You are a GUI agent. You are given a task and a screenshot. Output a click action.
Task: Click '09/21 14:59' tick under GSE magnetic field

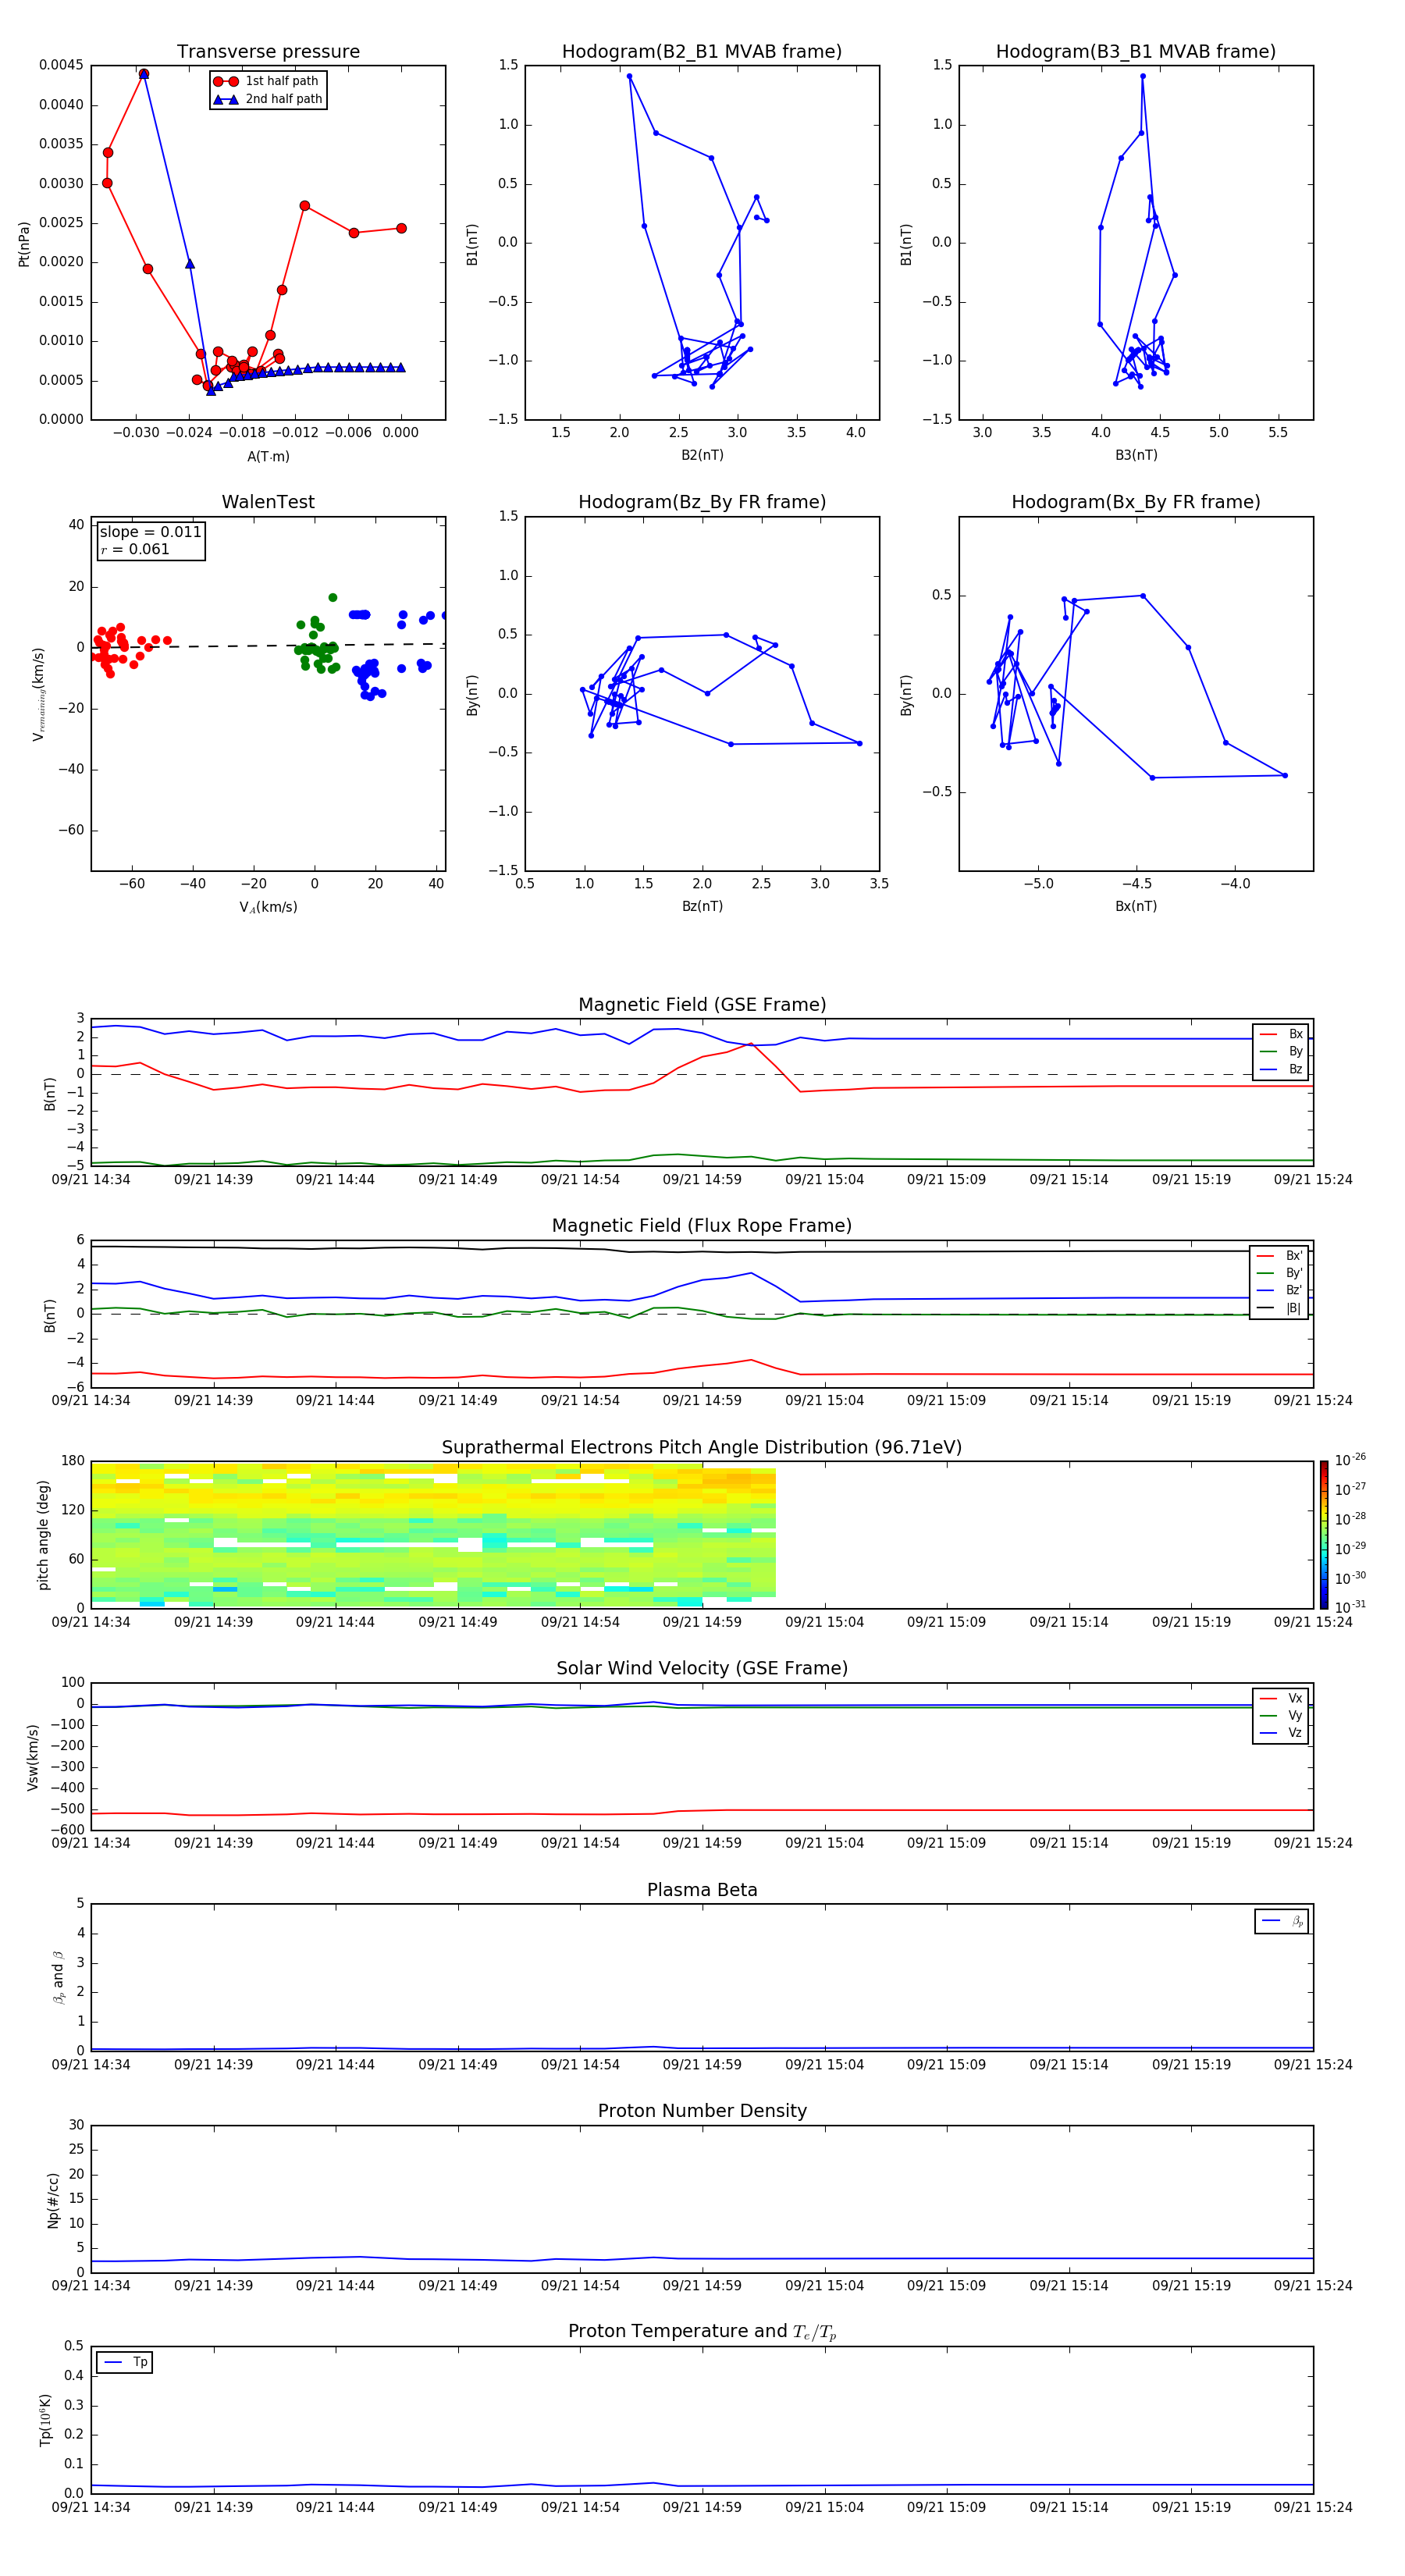pyautogui.click(x=702, y=1180)
